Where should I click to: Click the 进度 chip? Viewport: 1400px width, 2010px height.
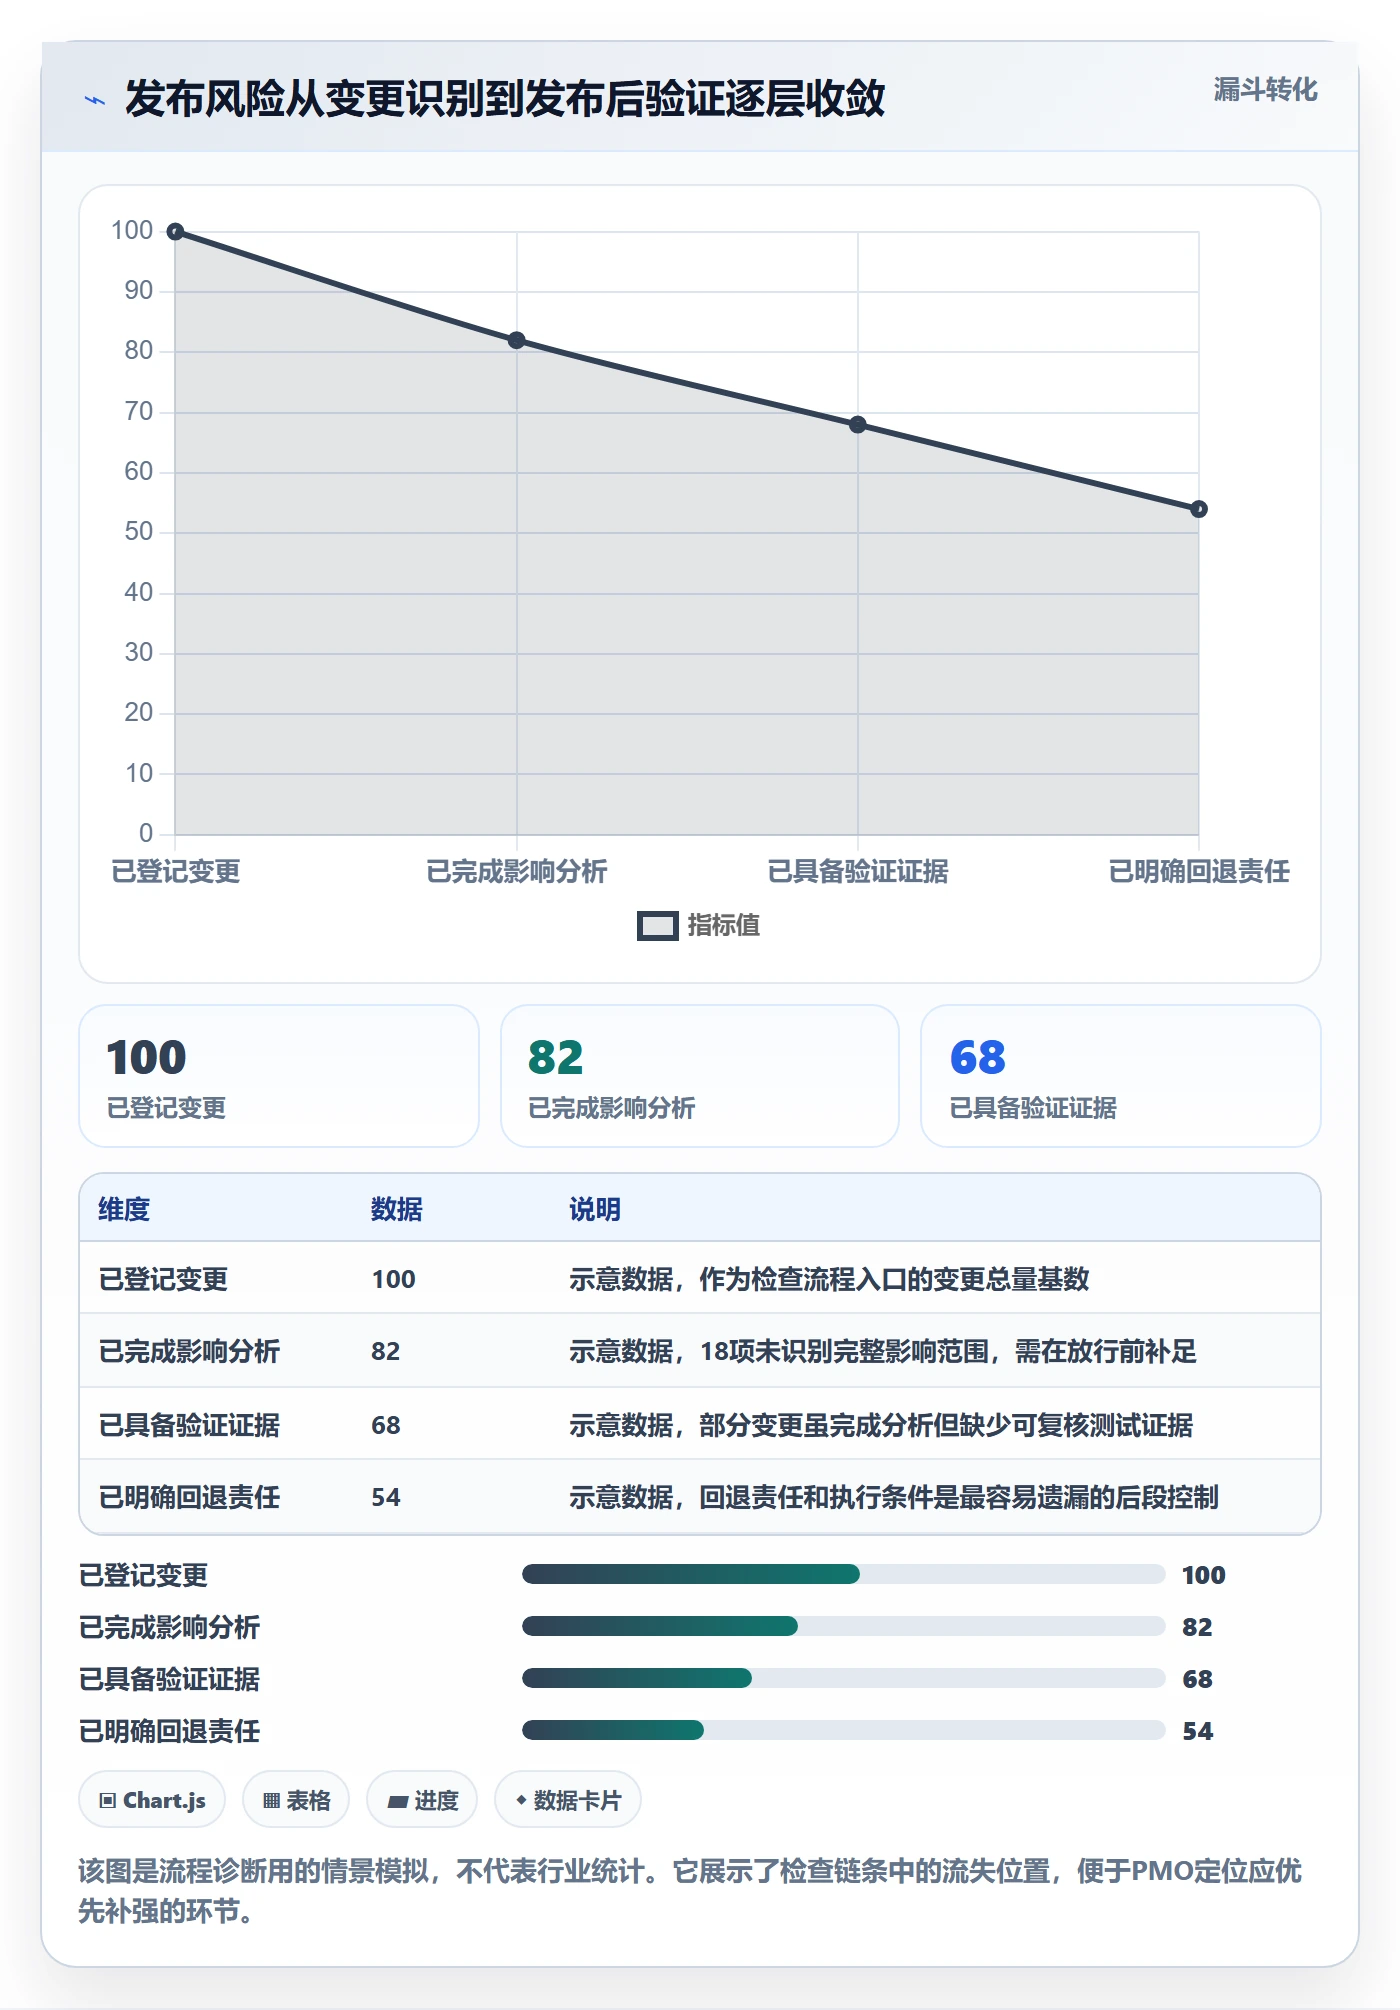(422, 1800)
